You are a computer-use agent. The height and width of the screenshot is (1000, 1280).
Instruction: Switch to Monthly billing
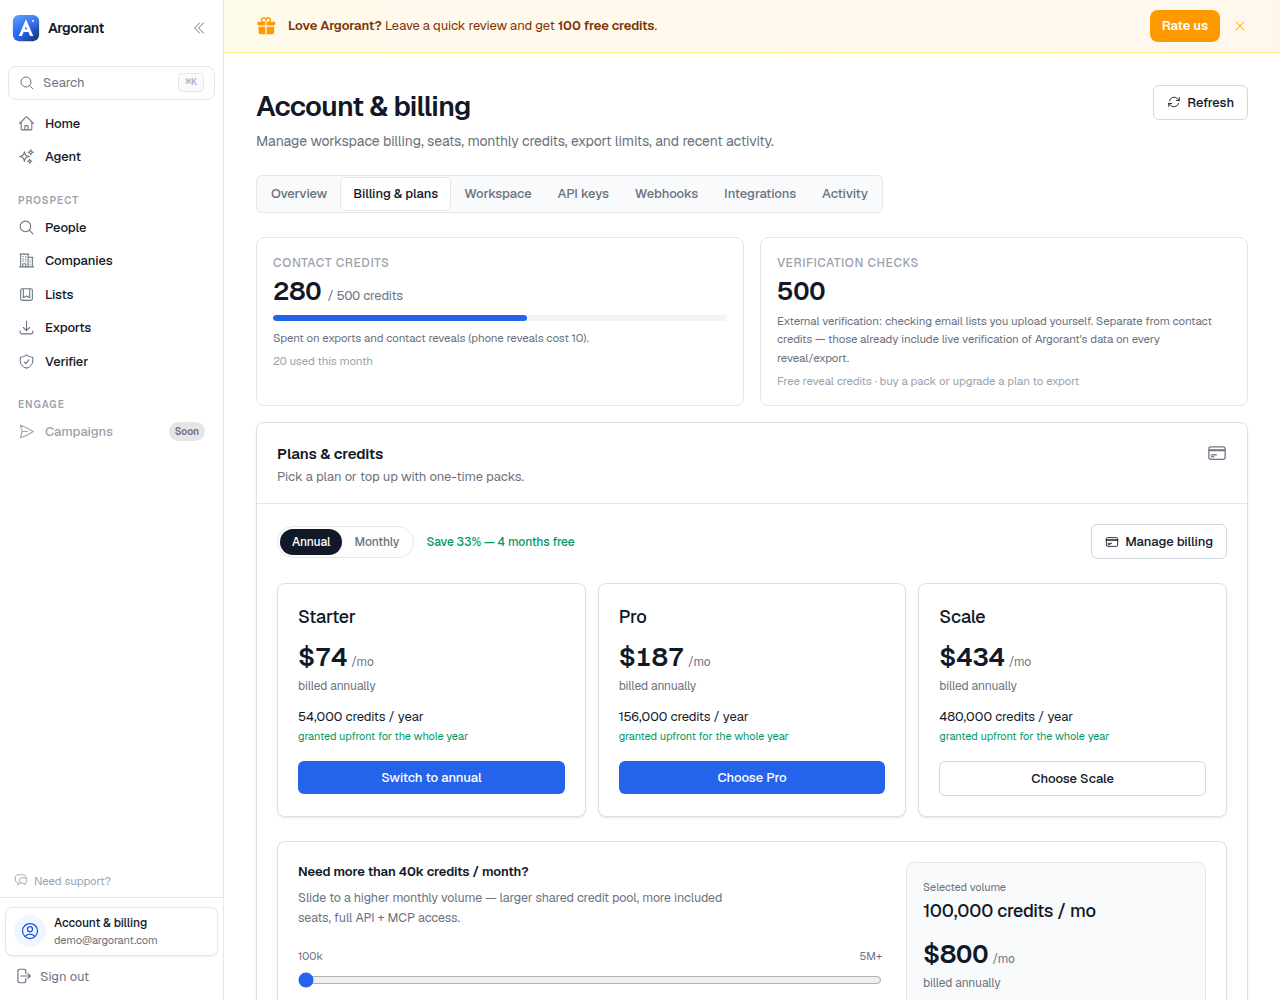tap(377, 542)
